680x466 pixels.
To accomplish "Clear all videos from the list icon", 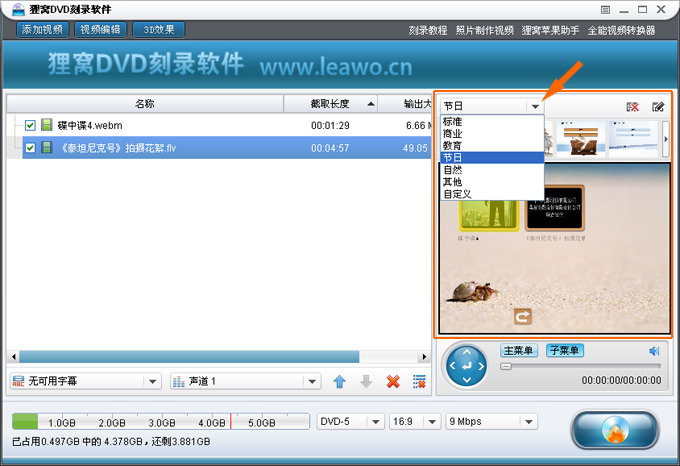I will (x=419, y=381).
